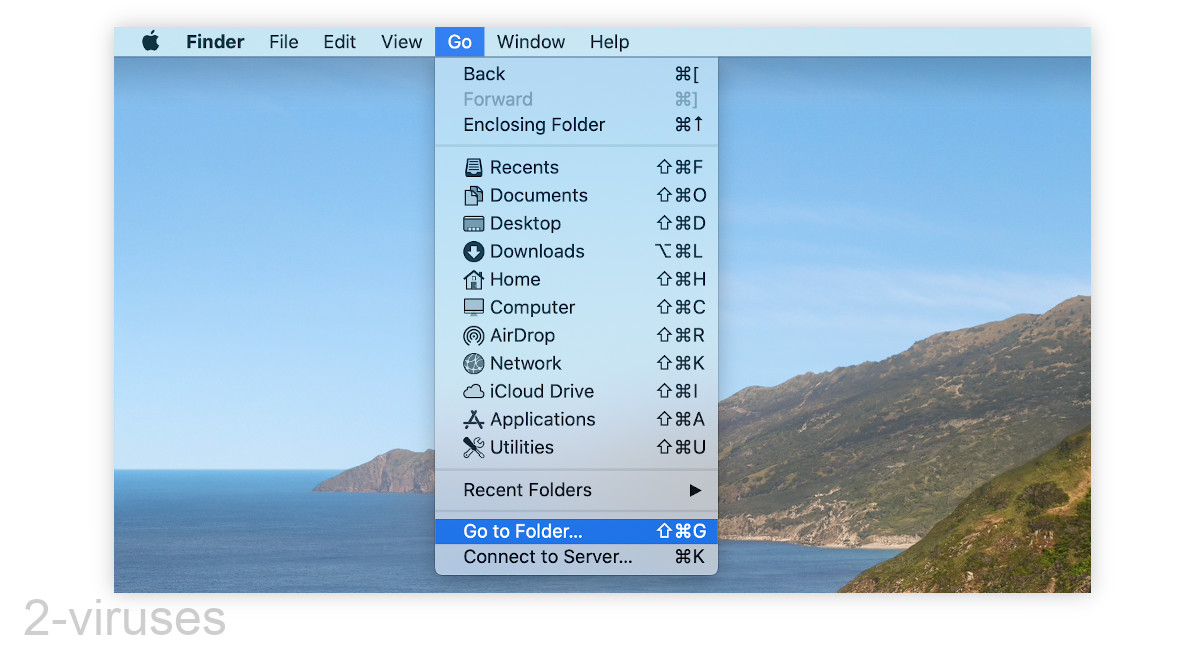Open the Help menu
Viewport: 1200px width, 647px height.
point(609,42)
